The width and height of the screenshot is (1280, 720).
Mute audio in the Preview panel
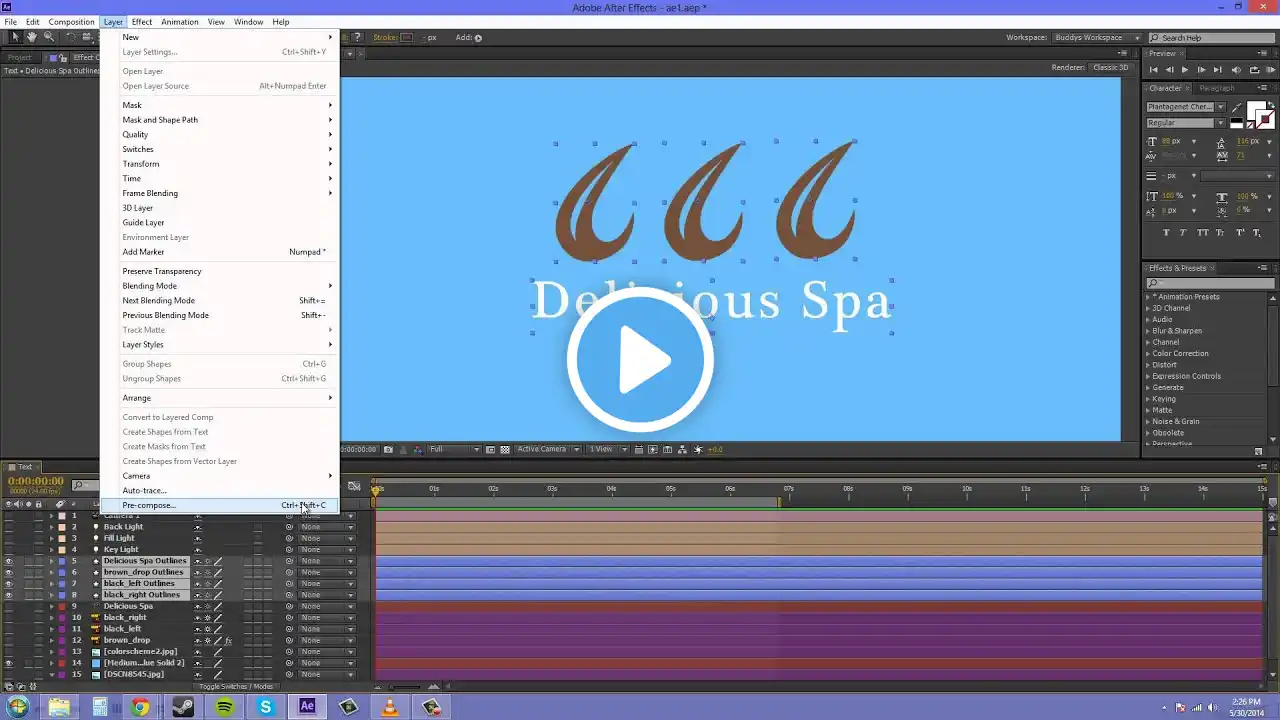1236,70
